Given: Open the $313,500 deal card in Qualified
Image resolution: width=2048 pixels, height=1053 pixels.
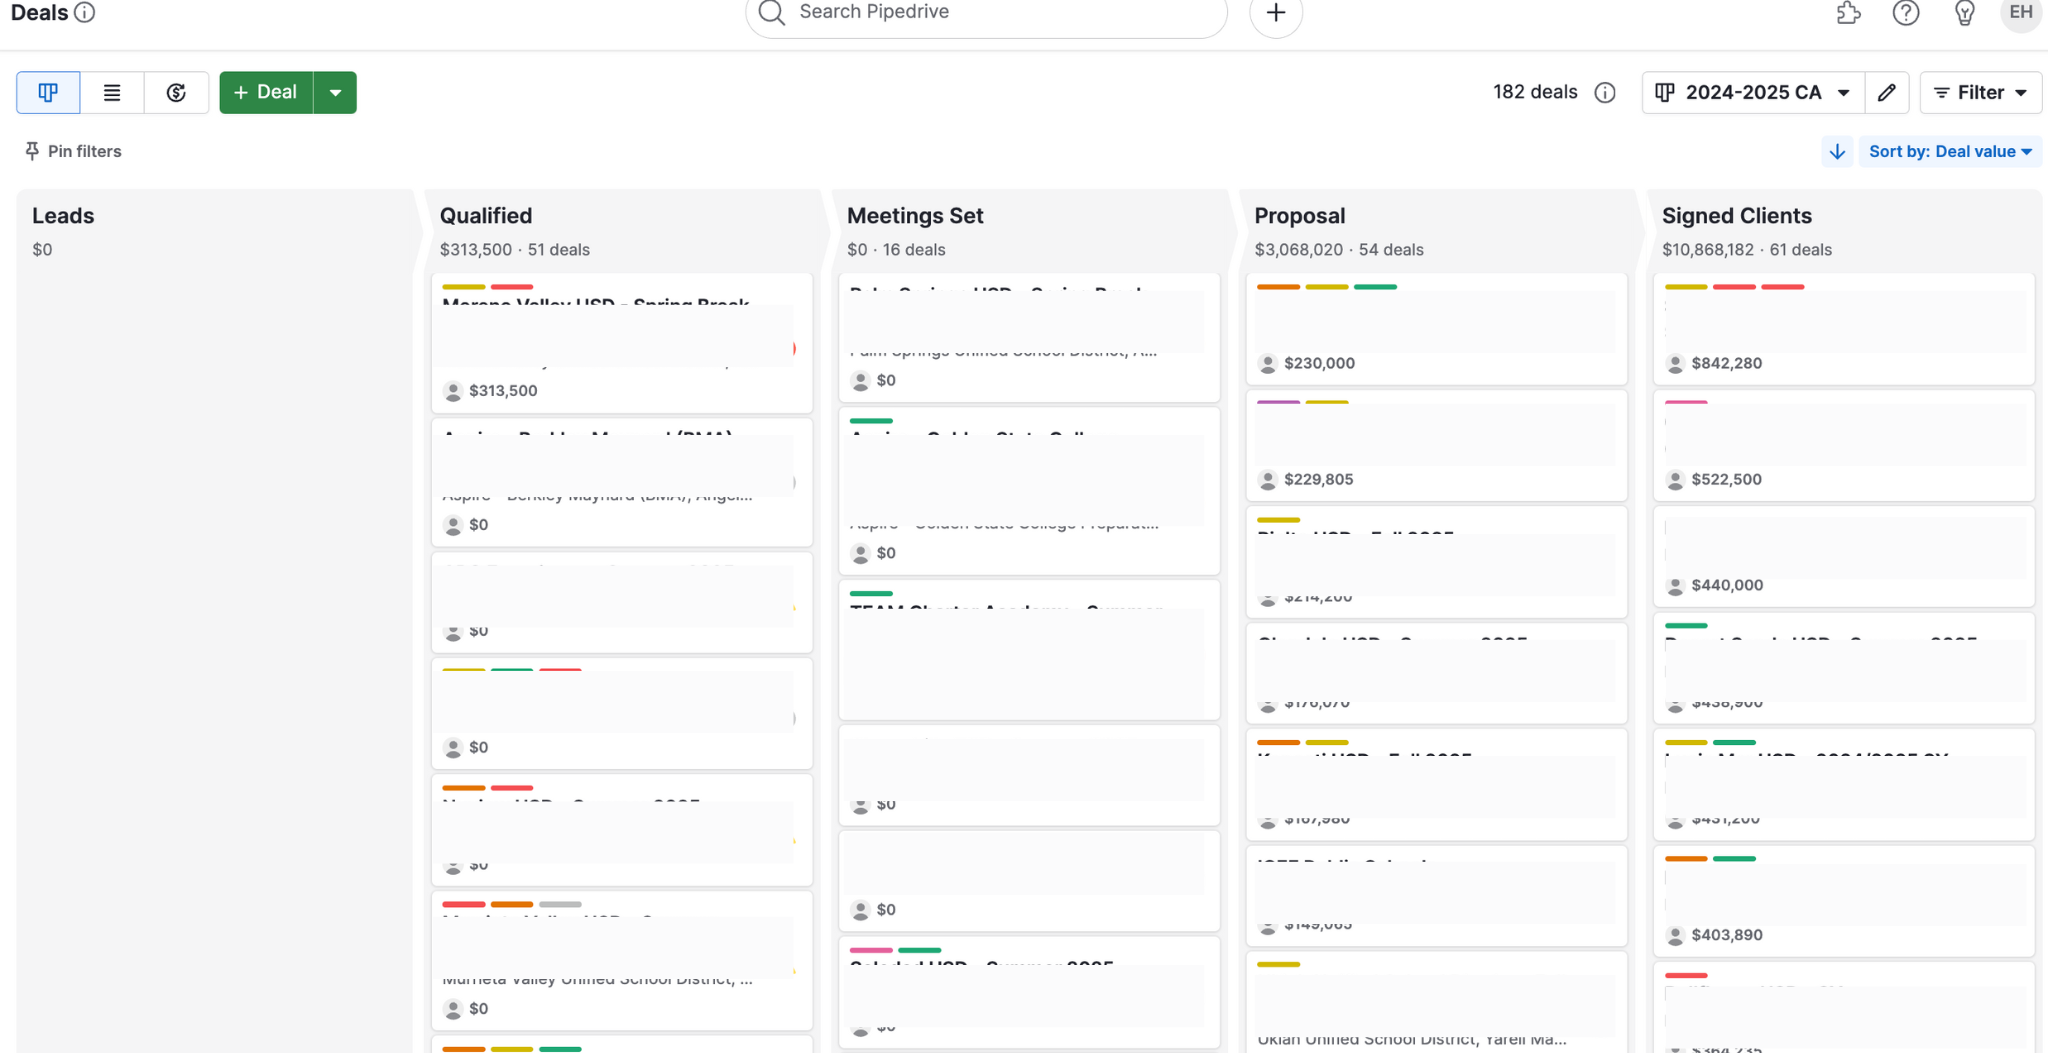Looking at the screenshot, I should pos(621,343).
